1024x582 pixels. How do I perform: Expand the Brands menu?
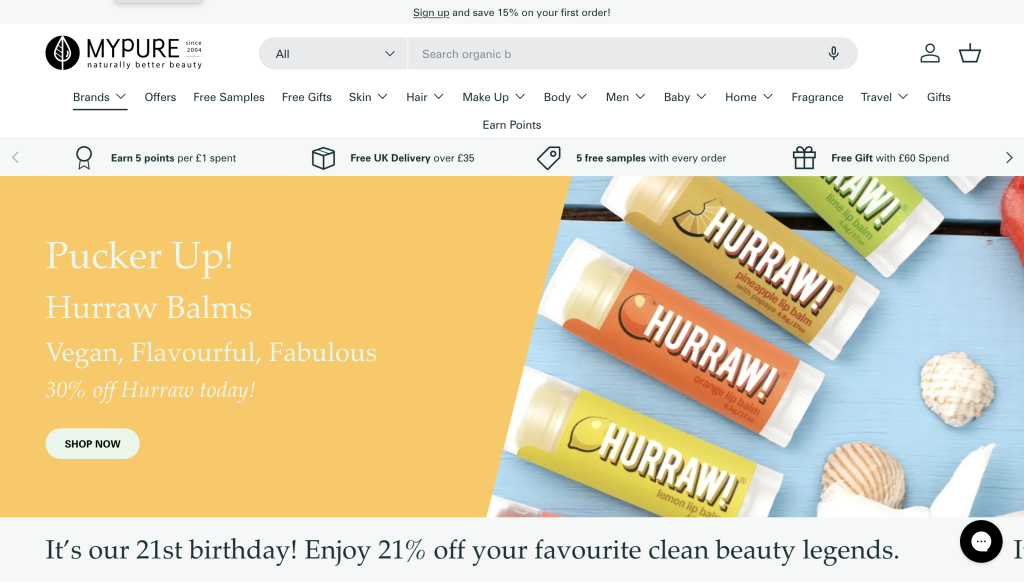(99, 97)
